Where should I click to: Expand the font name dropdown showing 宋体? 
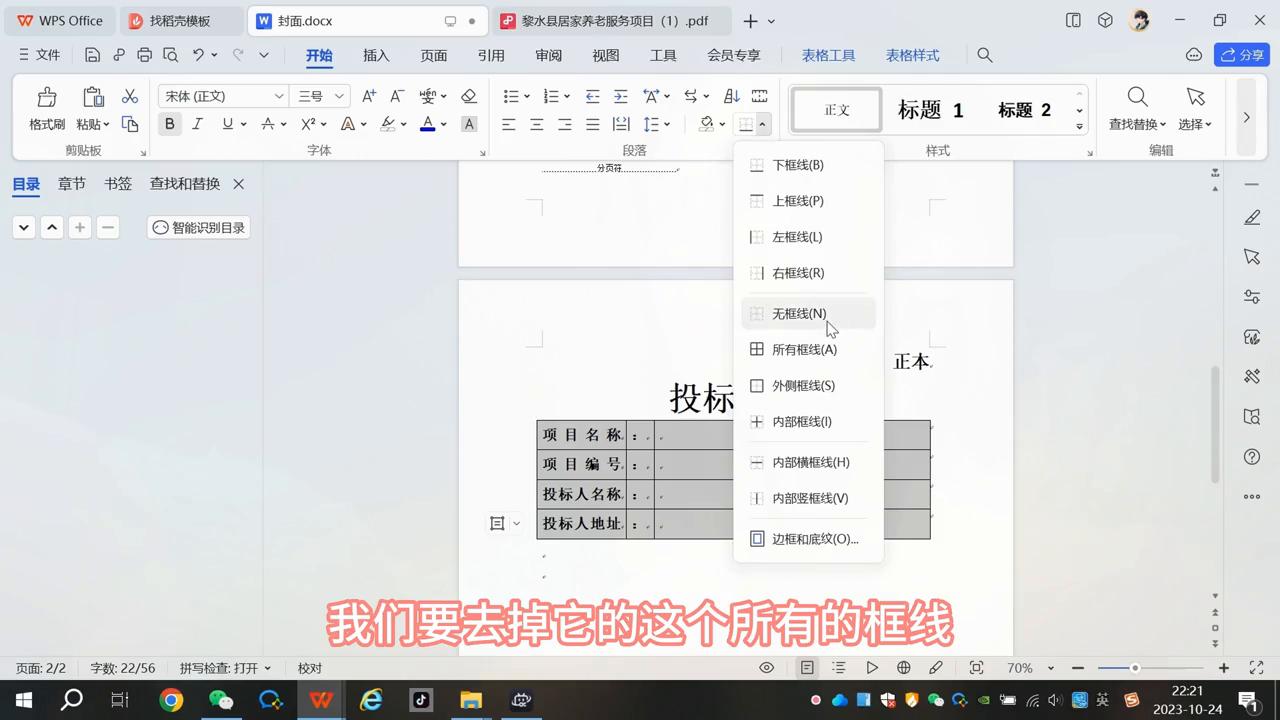pyautogui.click(x=279, y=96)
